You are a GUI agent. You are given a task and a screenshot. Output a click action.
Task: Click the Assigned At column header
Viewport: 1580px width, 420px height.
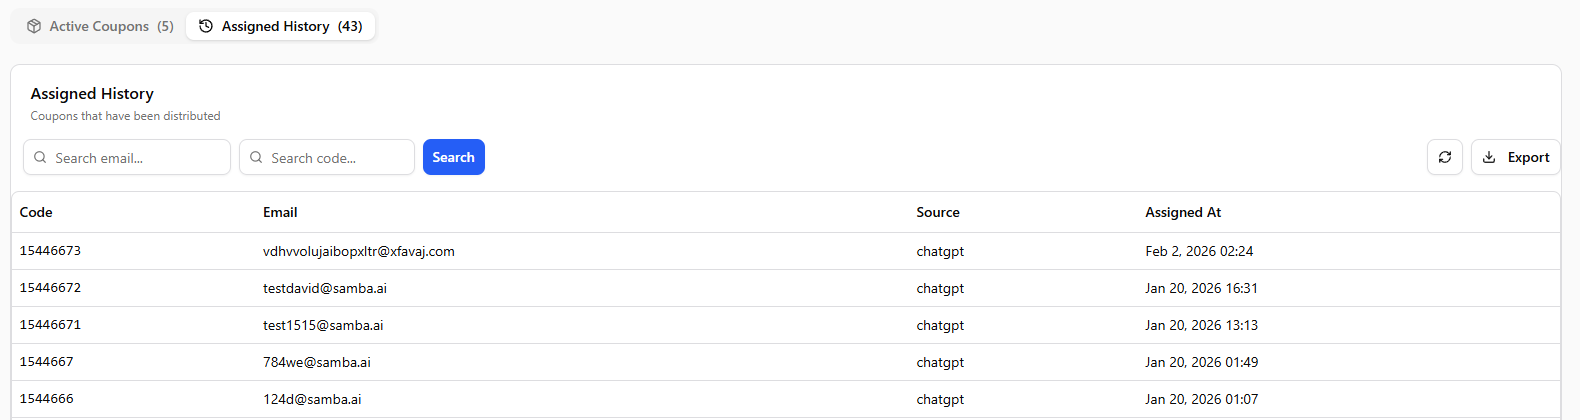click(1183, 212)
